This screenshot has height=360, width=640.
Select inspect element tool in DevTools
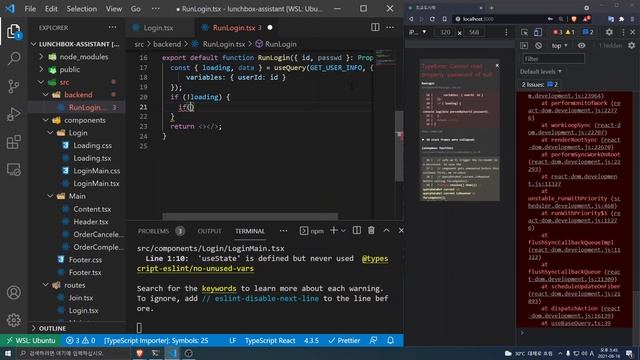(524, 32)
